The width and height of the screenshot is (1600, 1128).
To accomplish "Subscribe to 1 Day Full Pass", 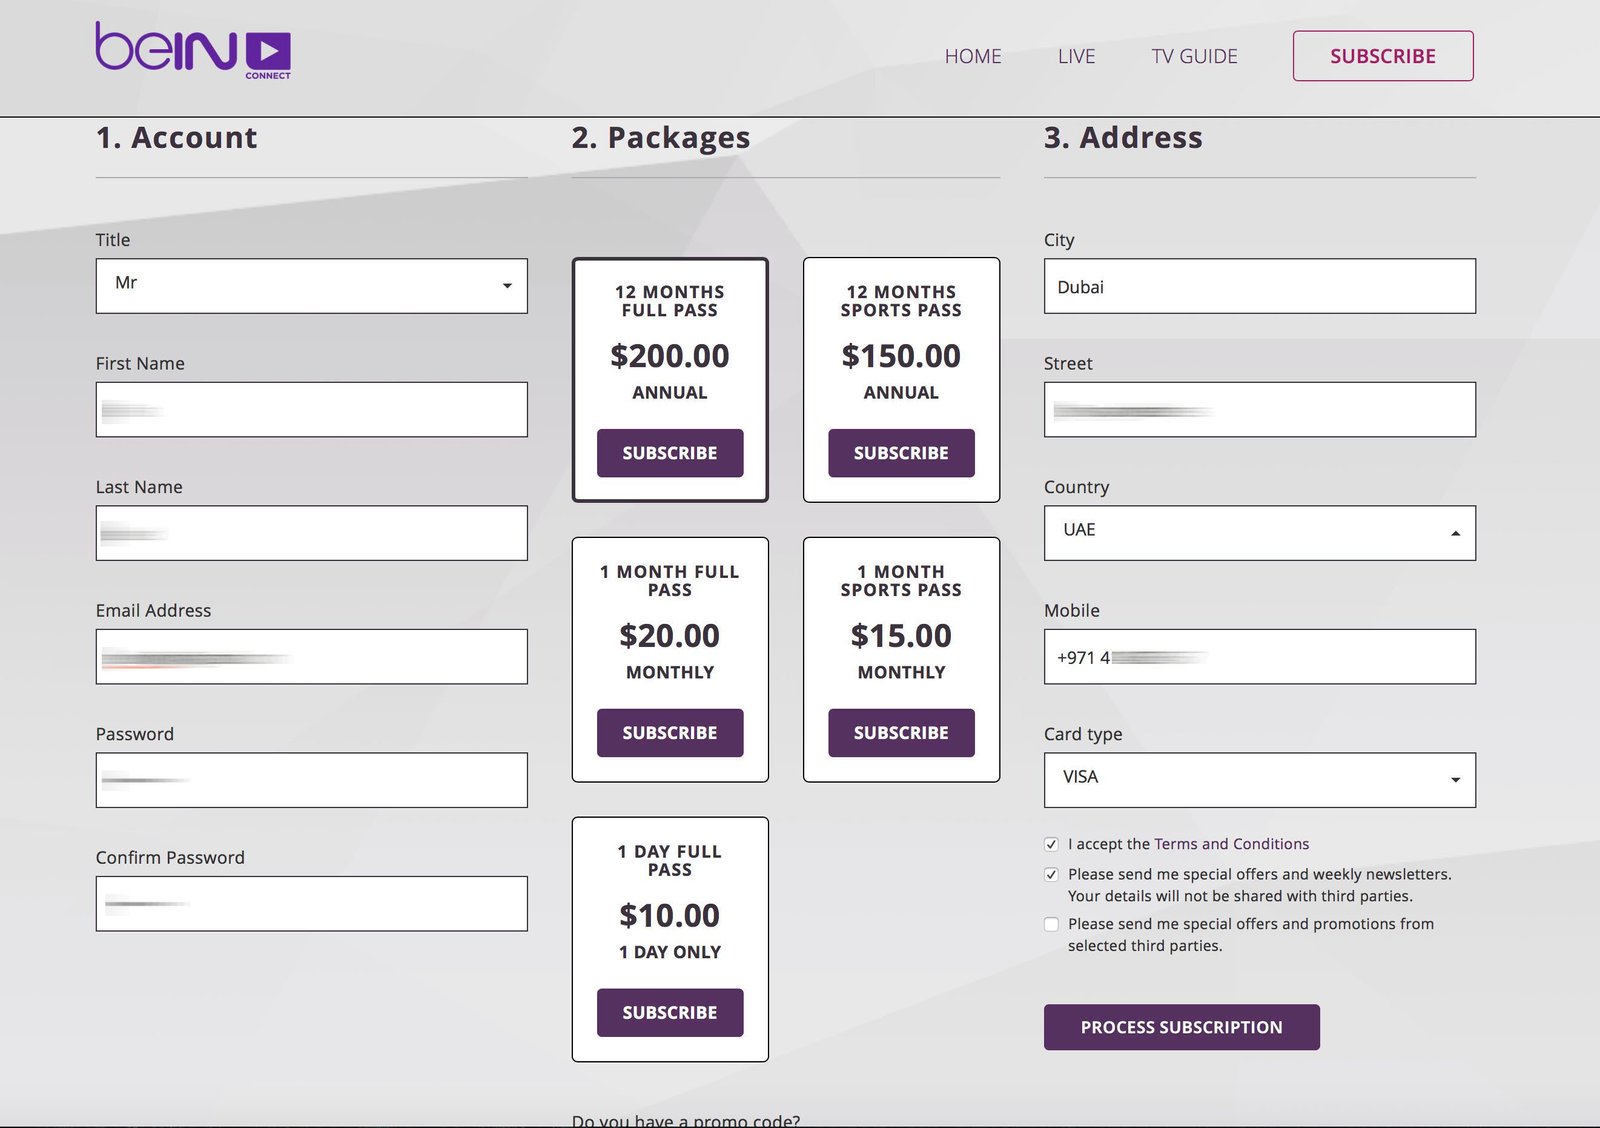I will (x=670, y=1013).
